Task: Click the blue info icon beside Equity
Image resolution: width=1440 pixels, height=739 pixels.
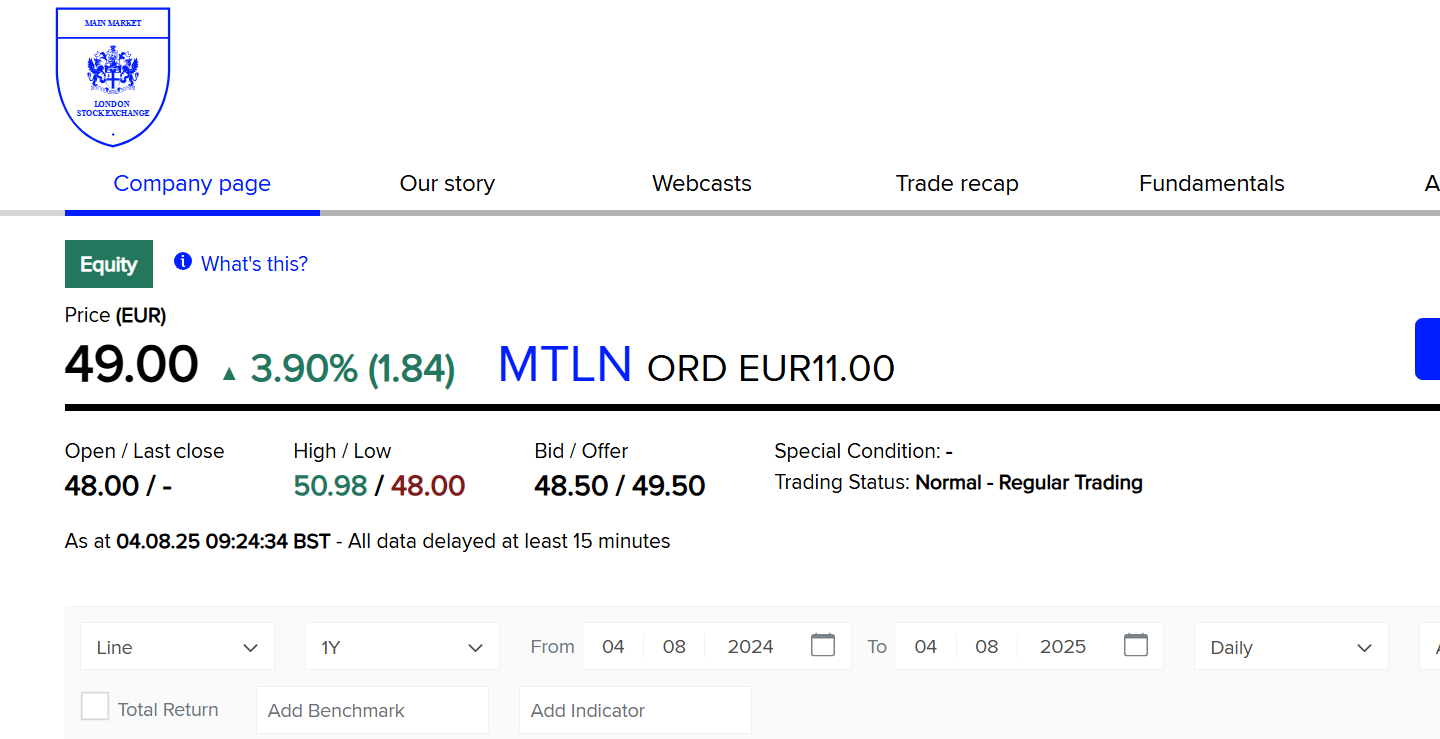Action: [x=183, y=260]
